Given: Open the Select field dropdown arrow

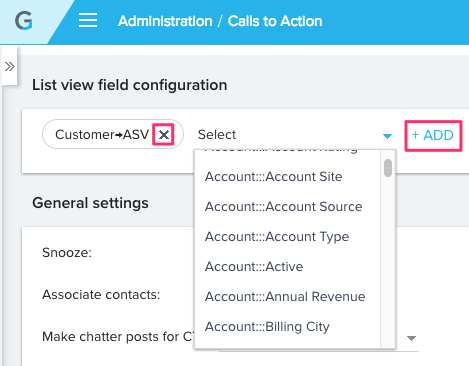Looking at the screenshot, I should click(387, 136).
